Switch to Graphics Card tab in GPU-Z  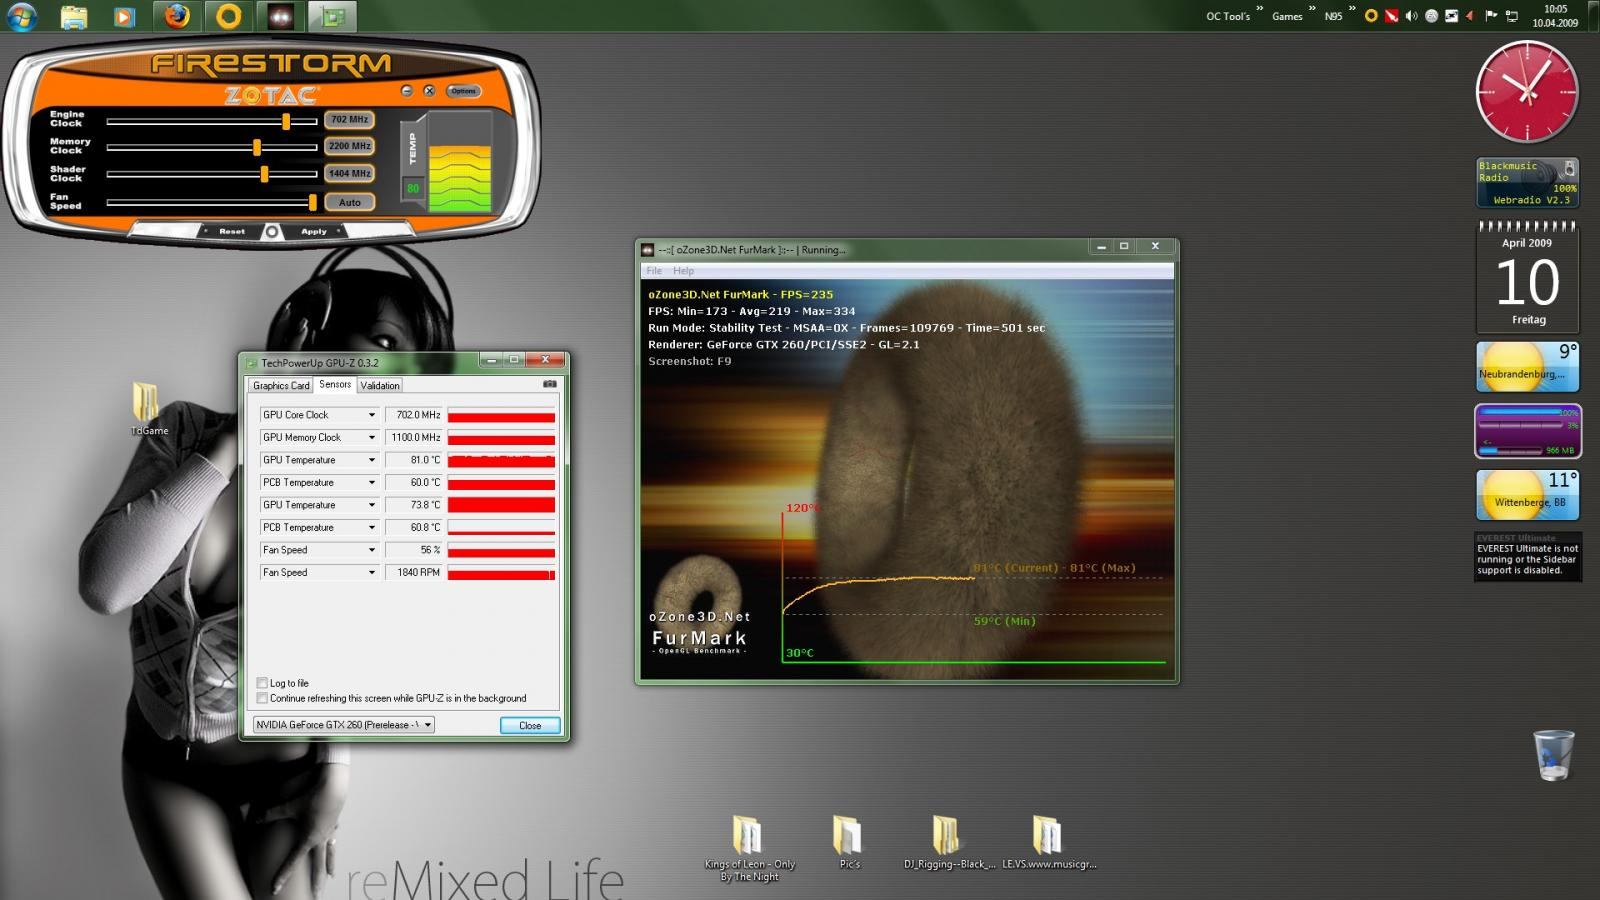coord(281,385)
